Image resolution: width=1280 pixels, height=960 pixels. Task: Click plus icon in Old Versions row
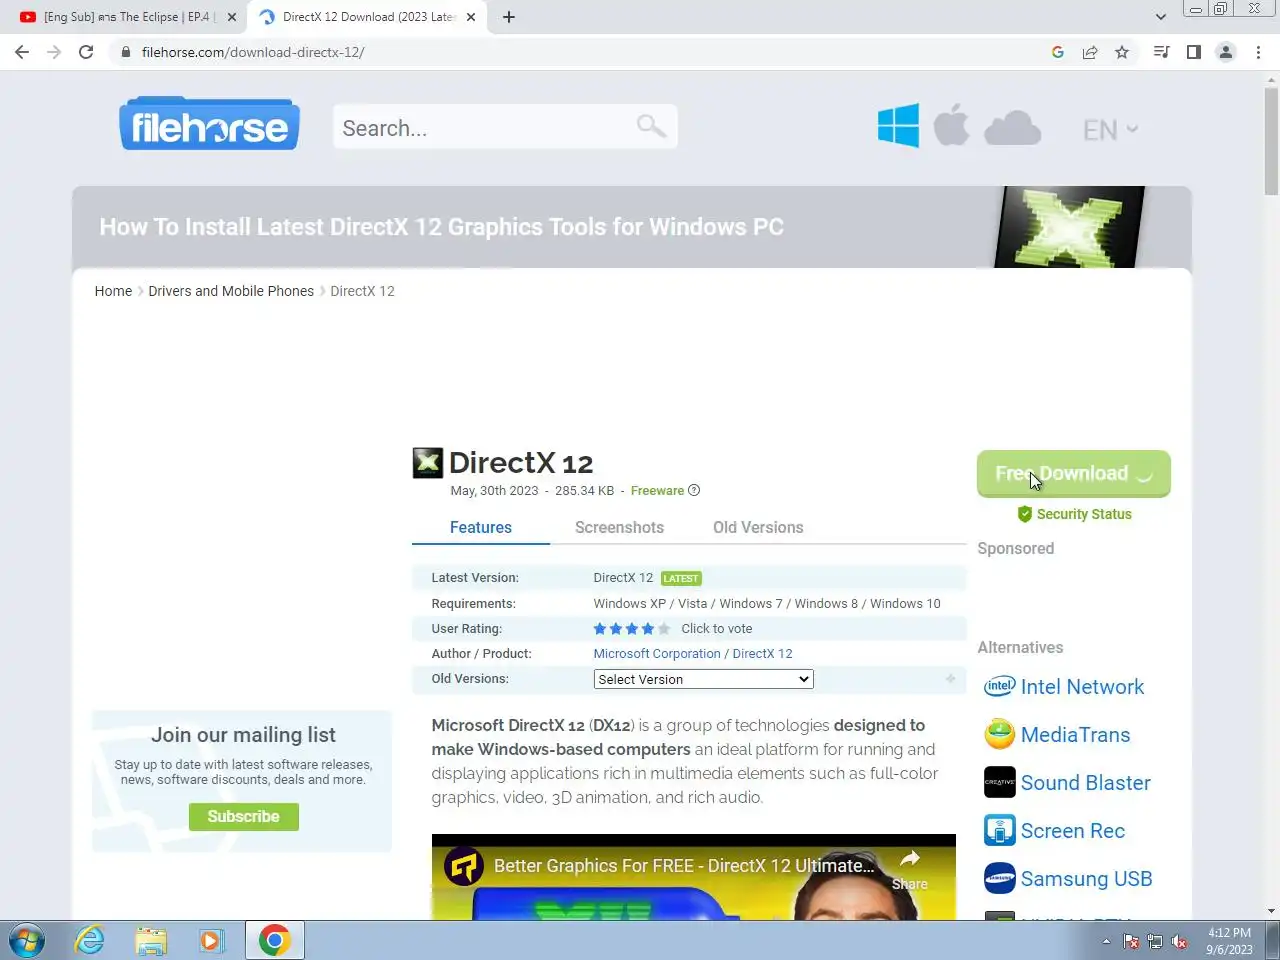click(x=950, y=679)
